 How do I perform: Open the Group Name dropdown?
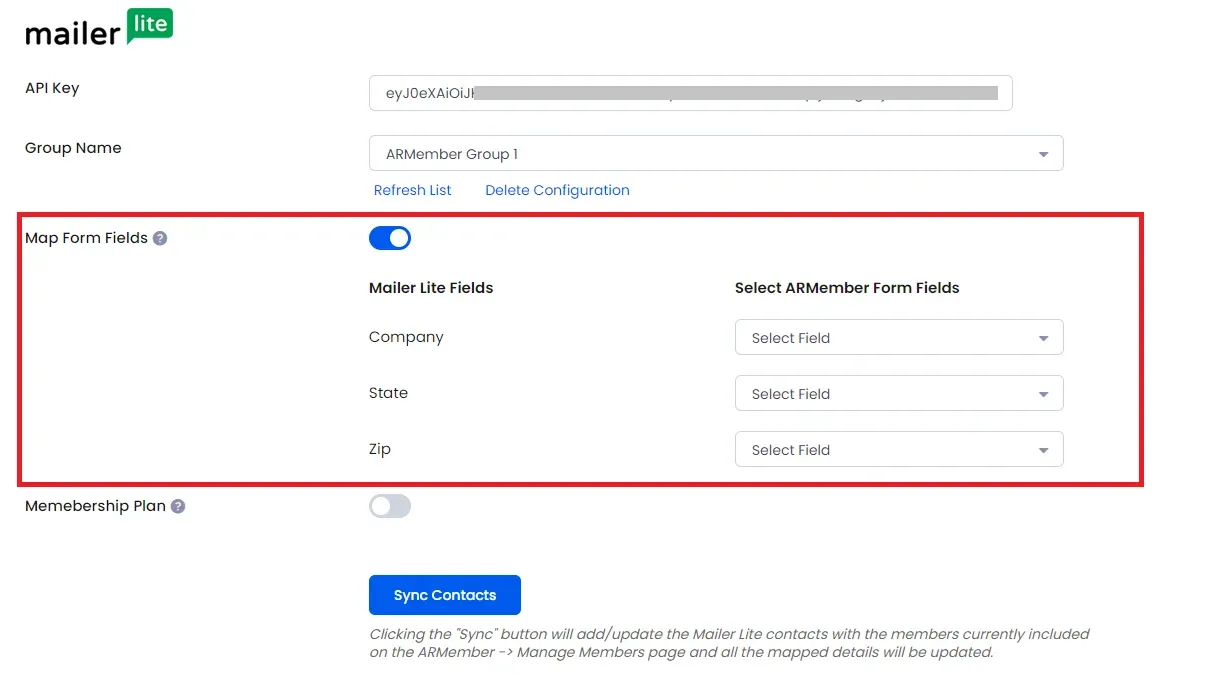pyautogui.click(x=716, y=154)
